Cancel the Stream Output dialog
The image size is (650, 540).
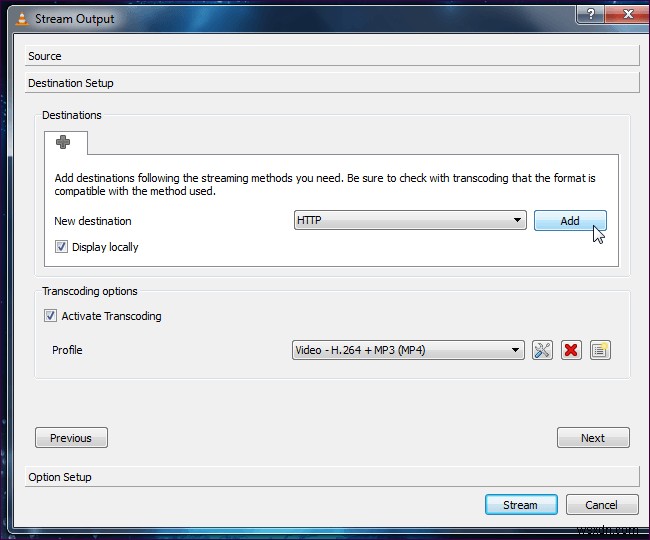[x=602, y=504]
